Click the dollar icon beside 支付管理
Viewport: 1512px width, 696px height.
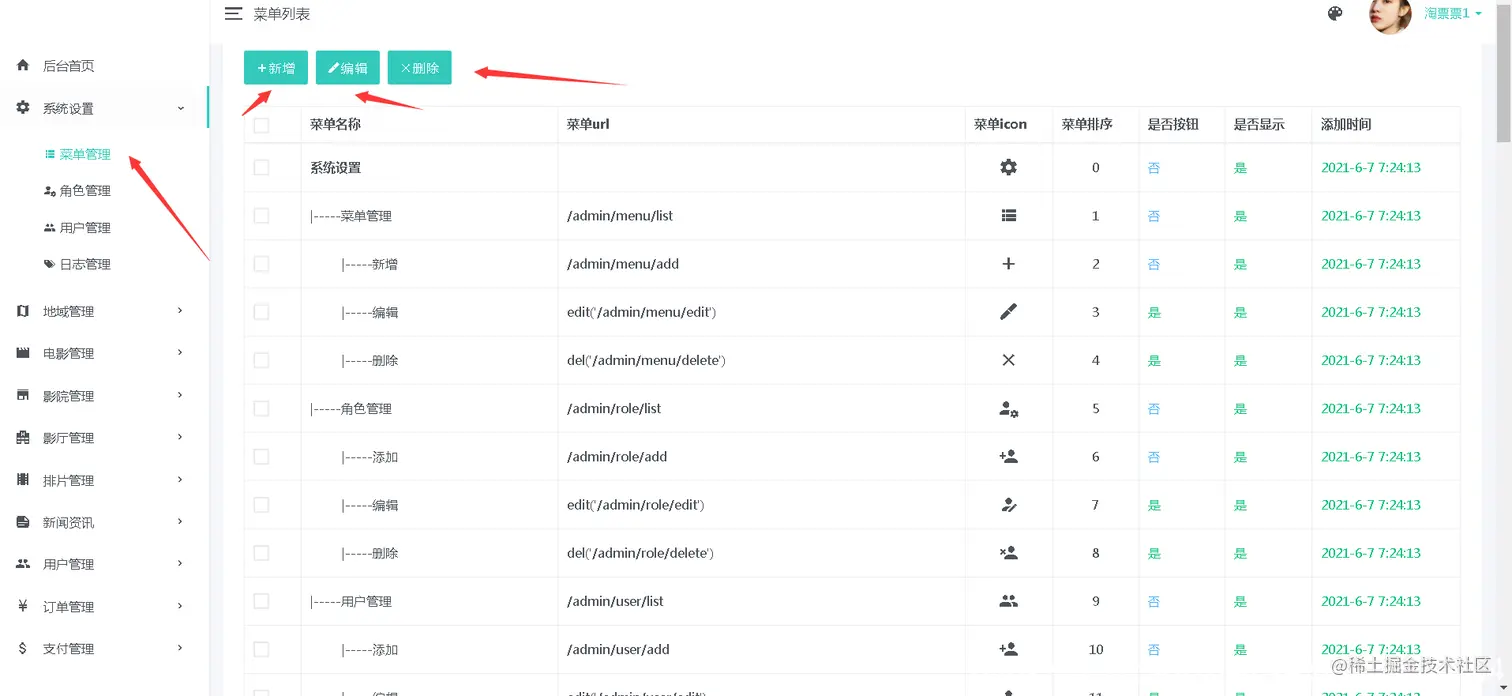tap(23, 648)
